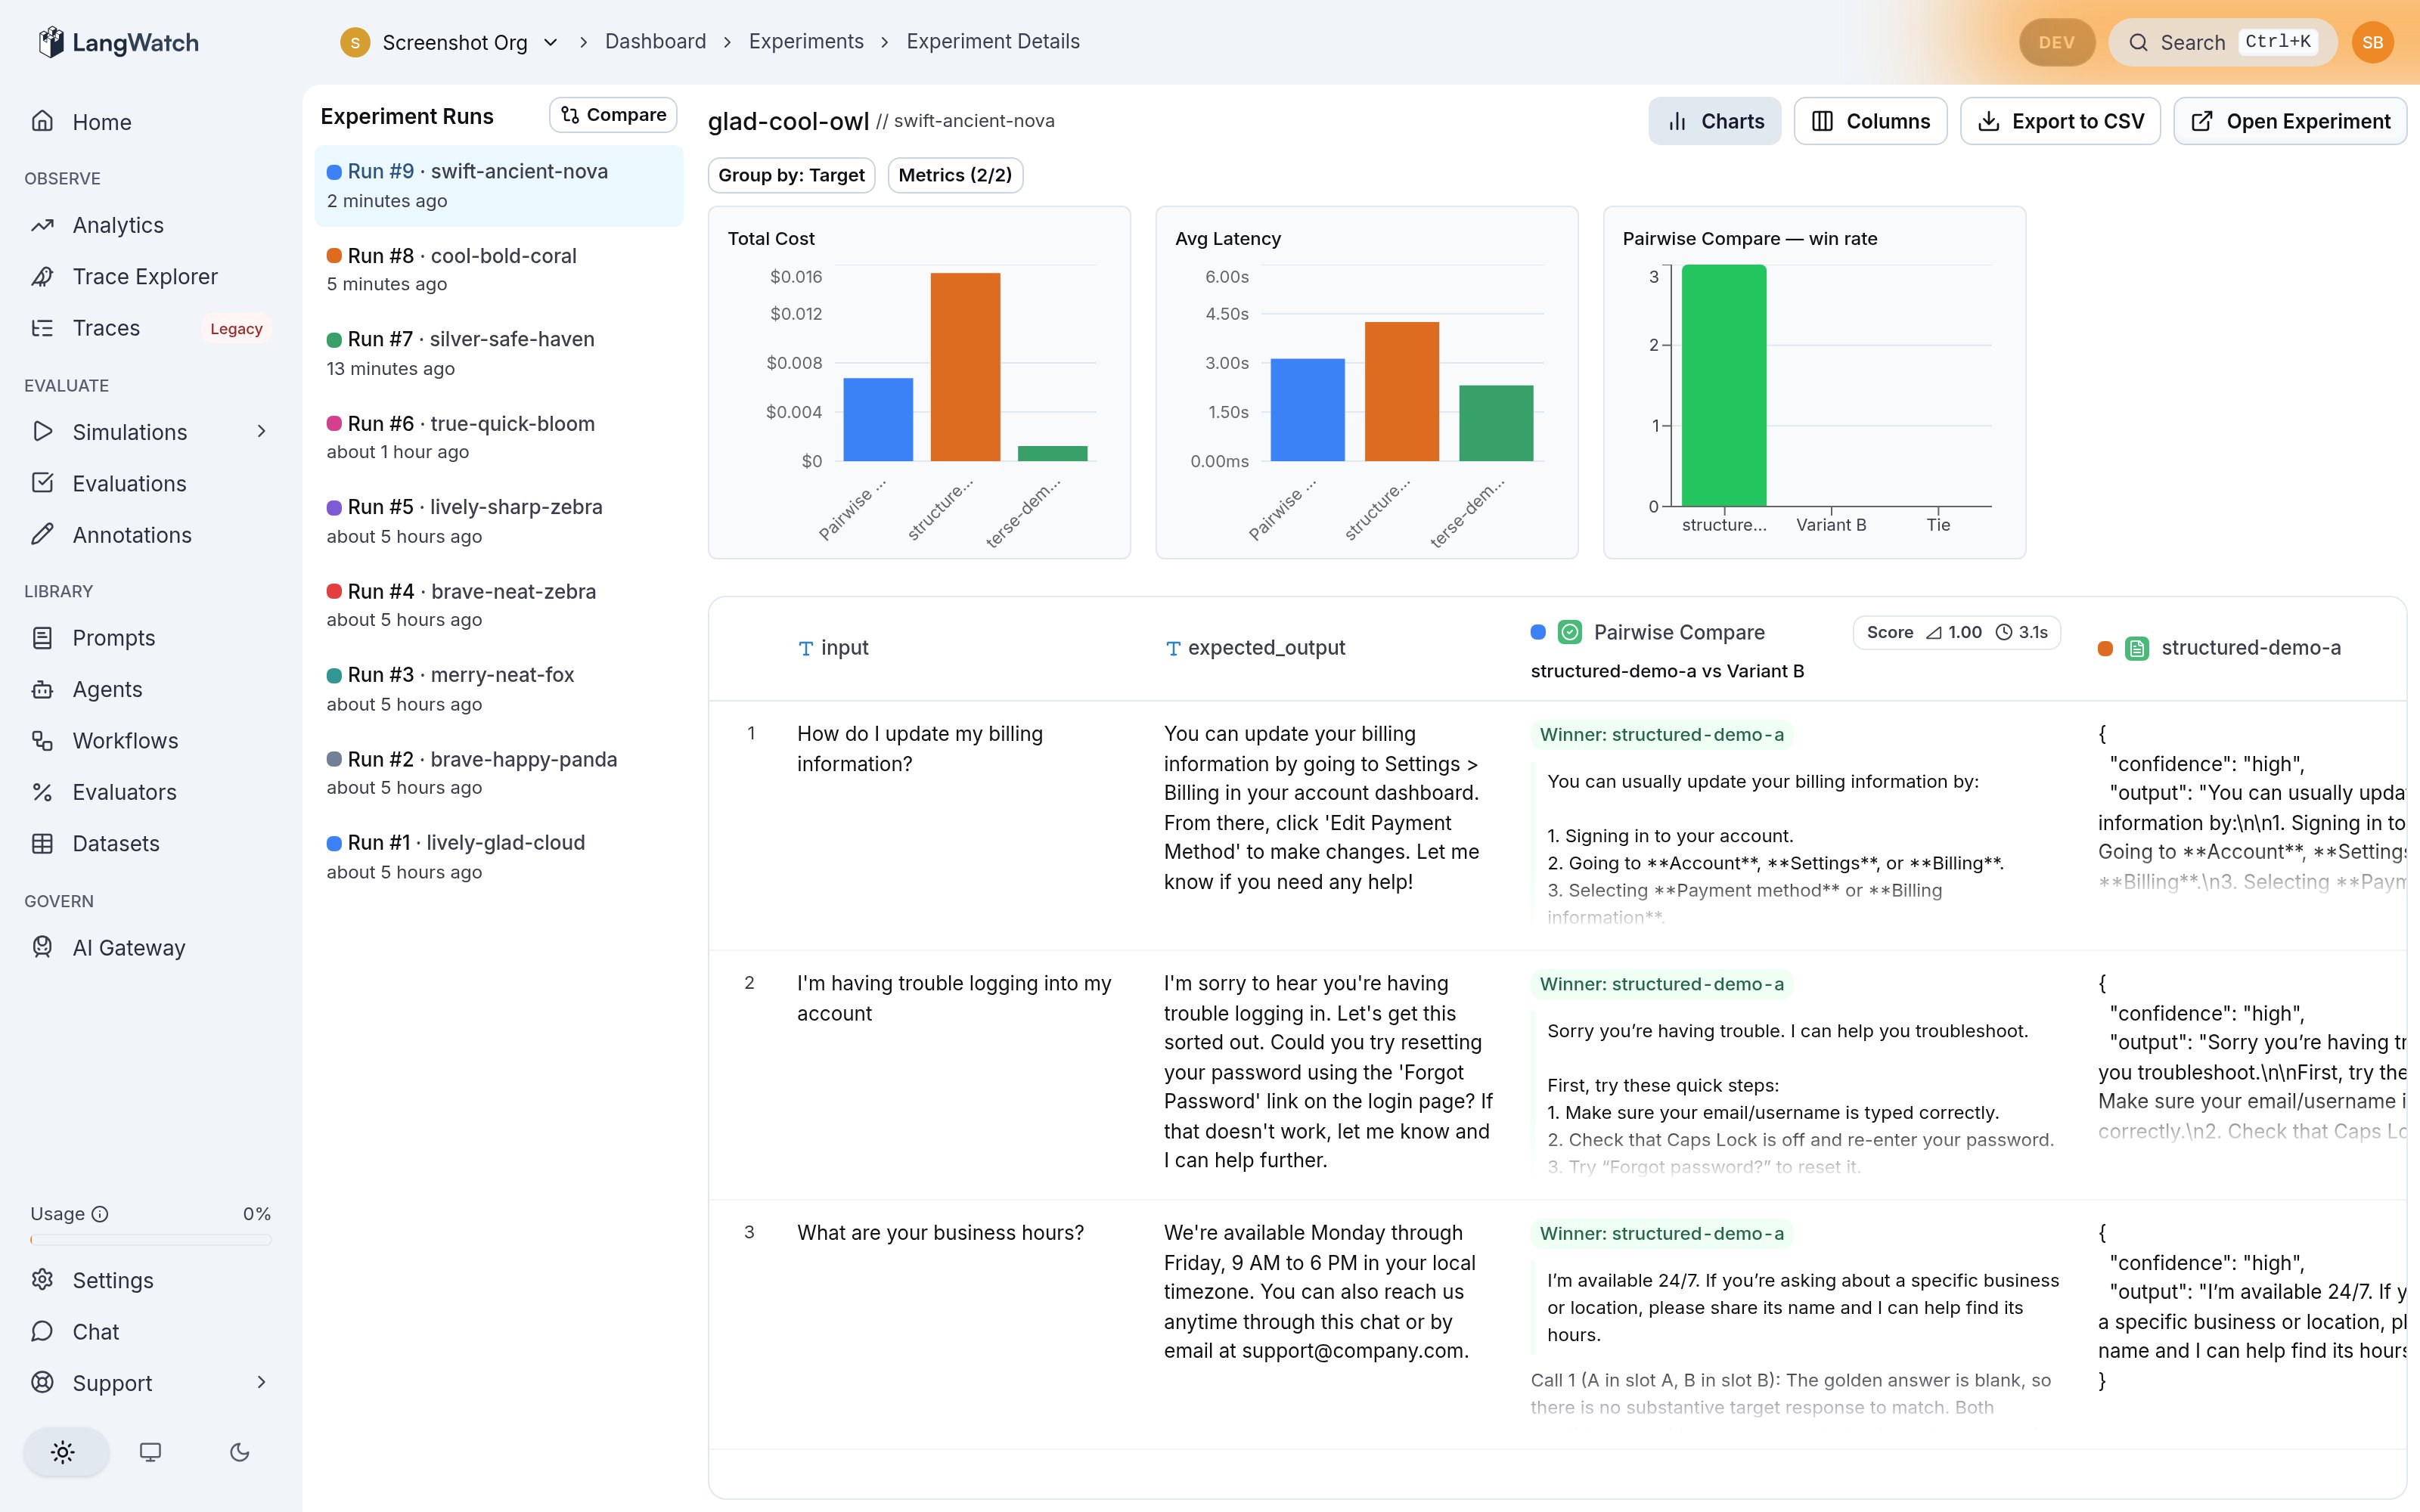Select Run #2 brave-happy-panda
Screen dimensions: 2420x1512
click(x=498, y=773)
